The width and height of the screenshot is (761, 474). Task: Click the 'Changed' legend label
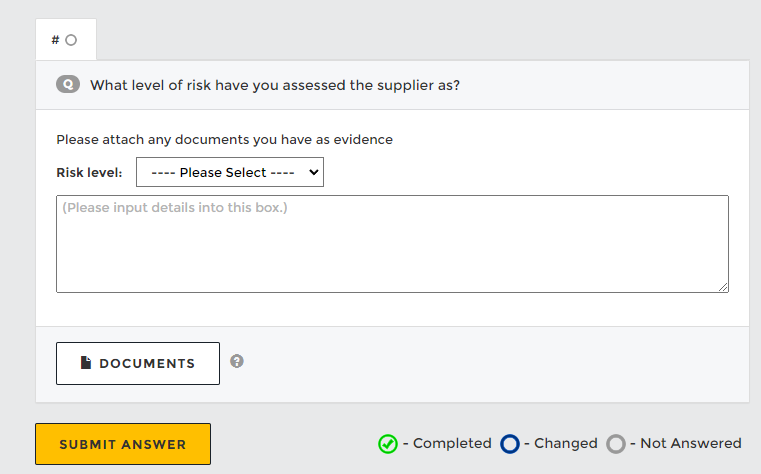565,443
